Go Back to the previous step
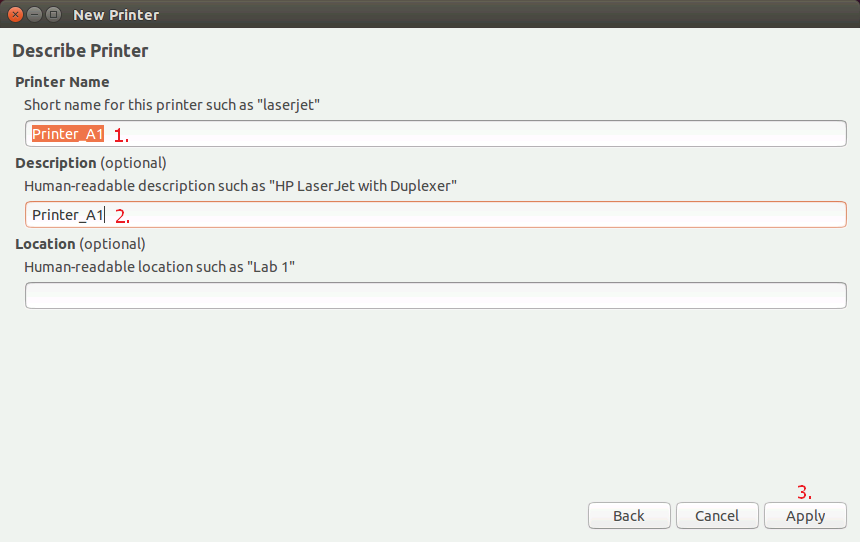This screenshot has height=542, width=860. tap(629, 516)
